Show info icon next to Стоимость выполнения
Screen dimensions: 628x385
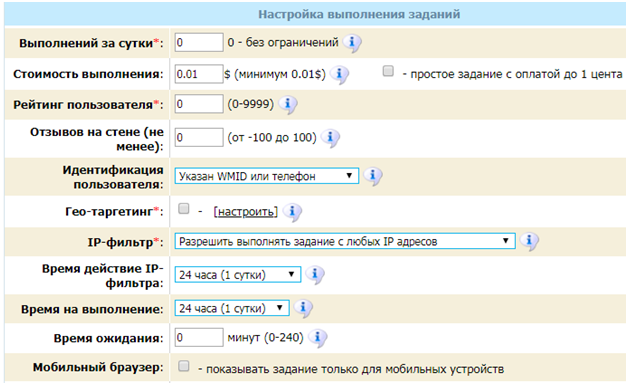pos(339,75)
